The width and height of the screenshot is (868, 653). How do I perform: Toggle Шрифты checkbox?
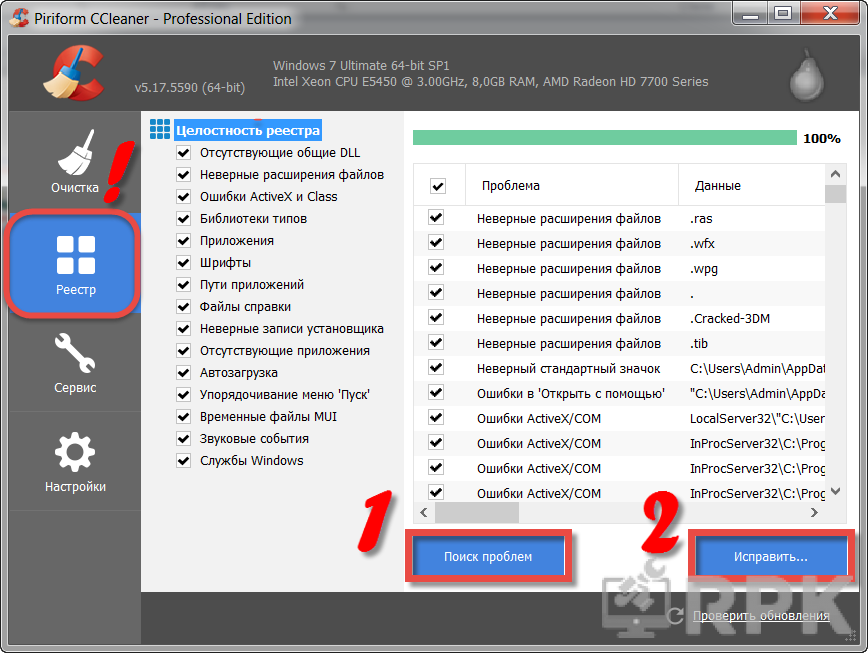point(183,262)
